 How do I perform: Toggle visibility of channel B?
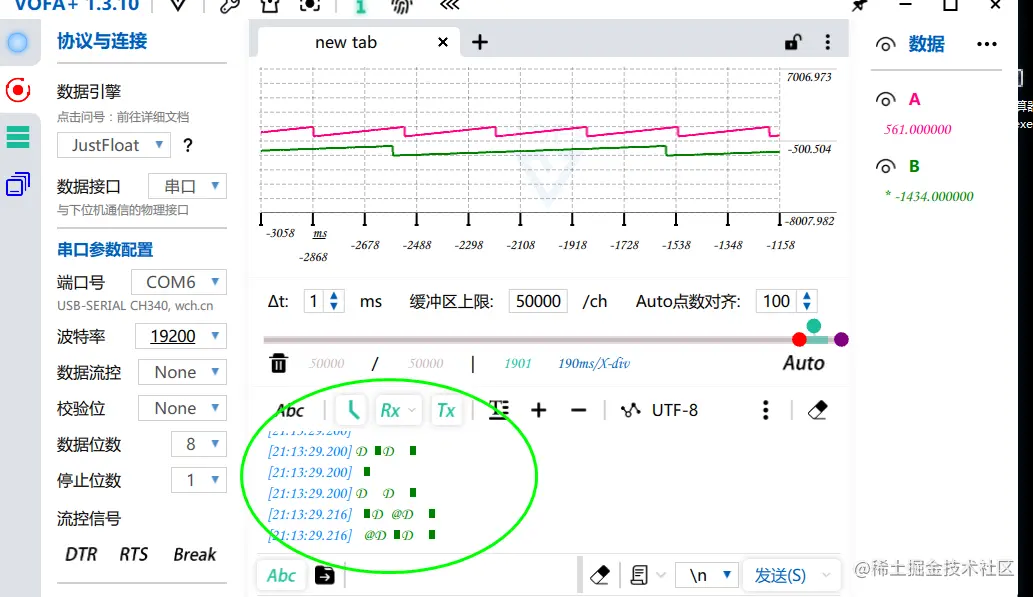[x=885, y=166]
